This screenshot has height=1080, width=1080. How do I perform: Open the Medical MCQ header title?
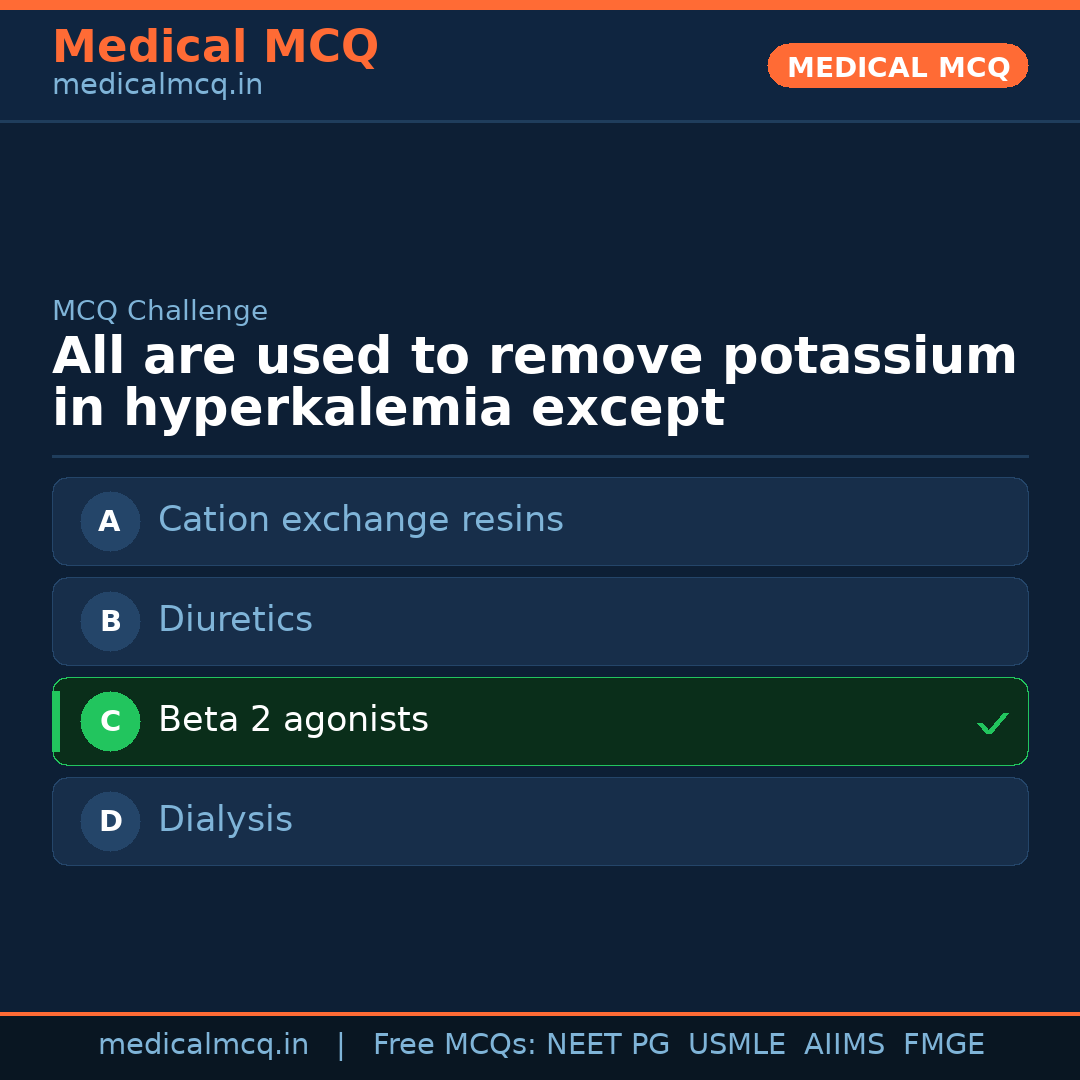(x=215, y=47)
